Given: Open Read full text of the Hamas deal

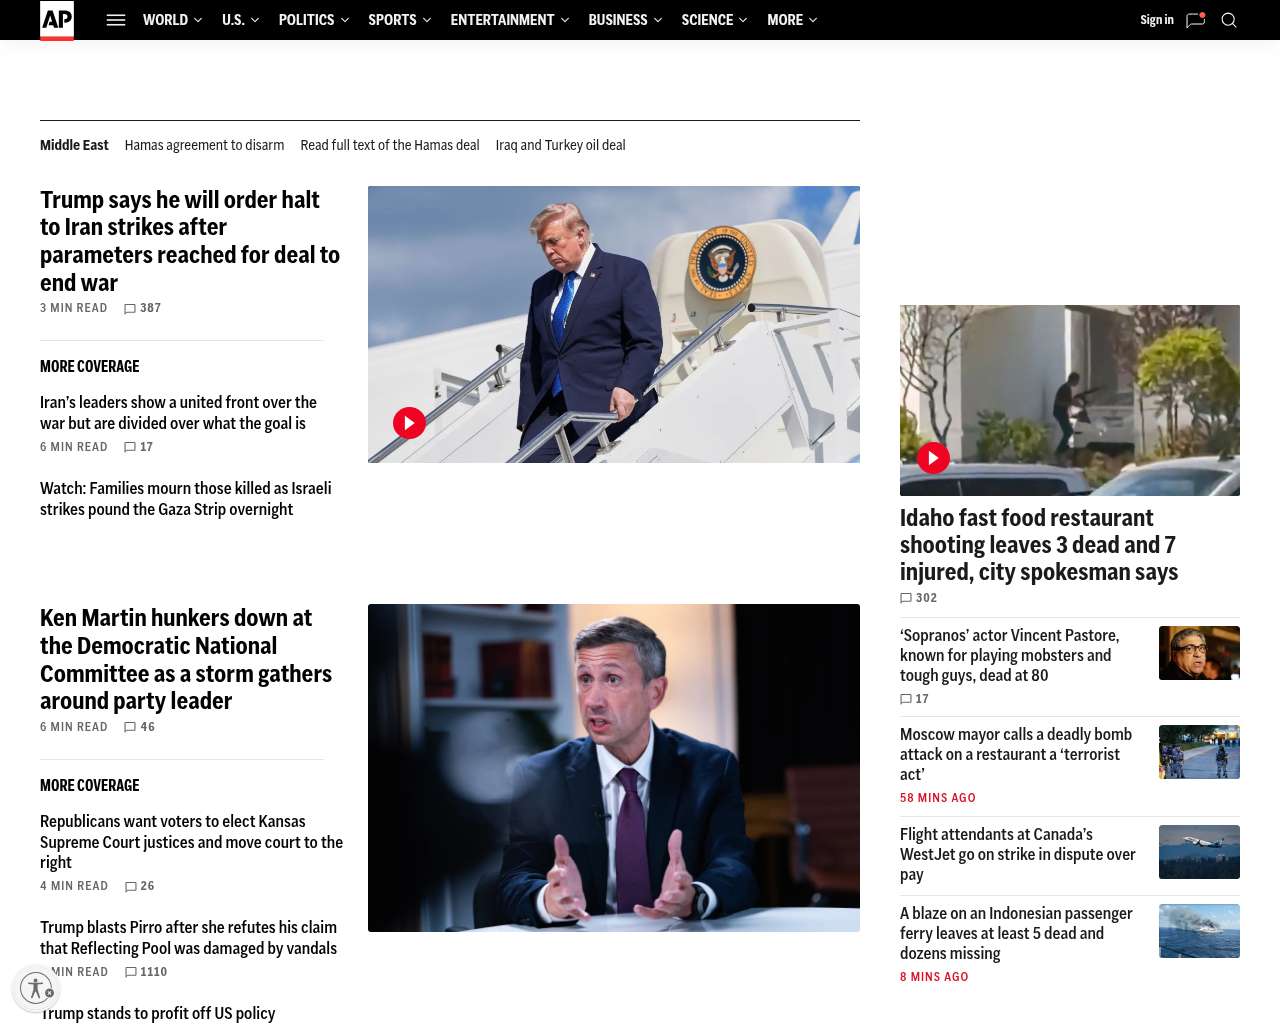Looking at the screenshot, I should pyautogui.click(x=390, y=145).
